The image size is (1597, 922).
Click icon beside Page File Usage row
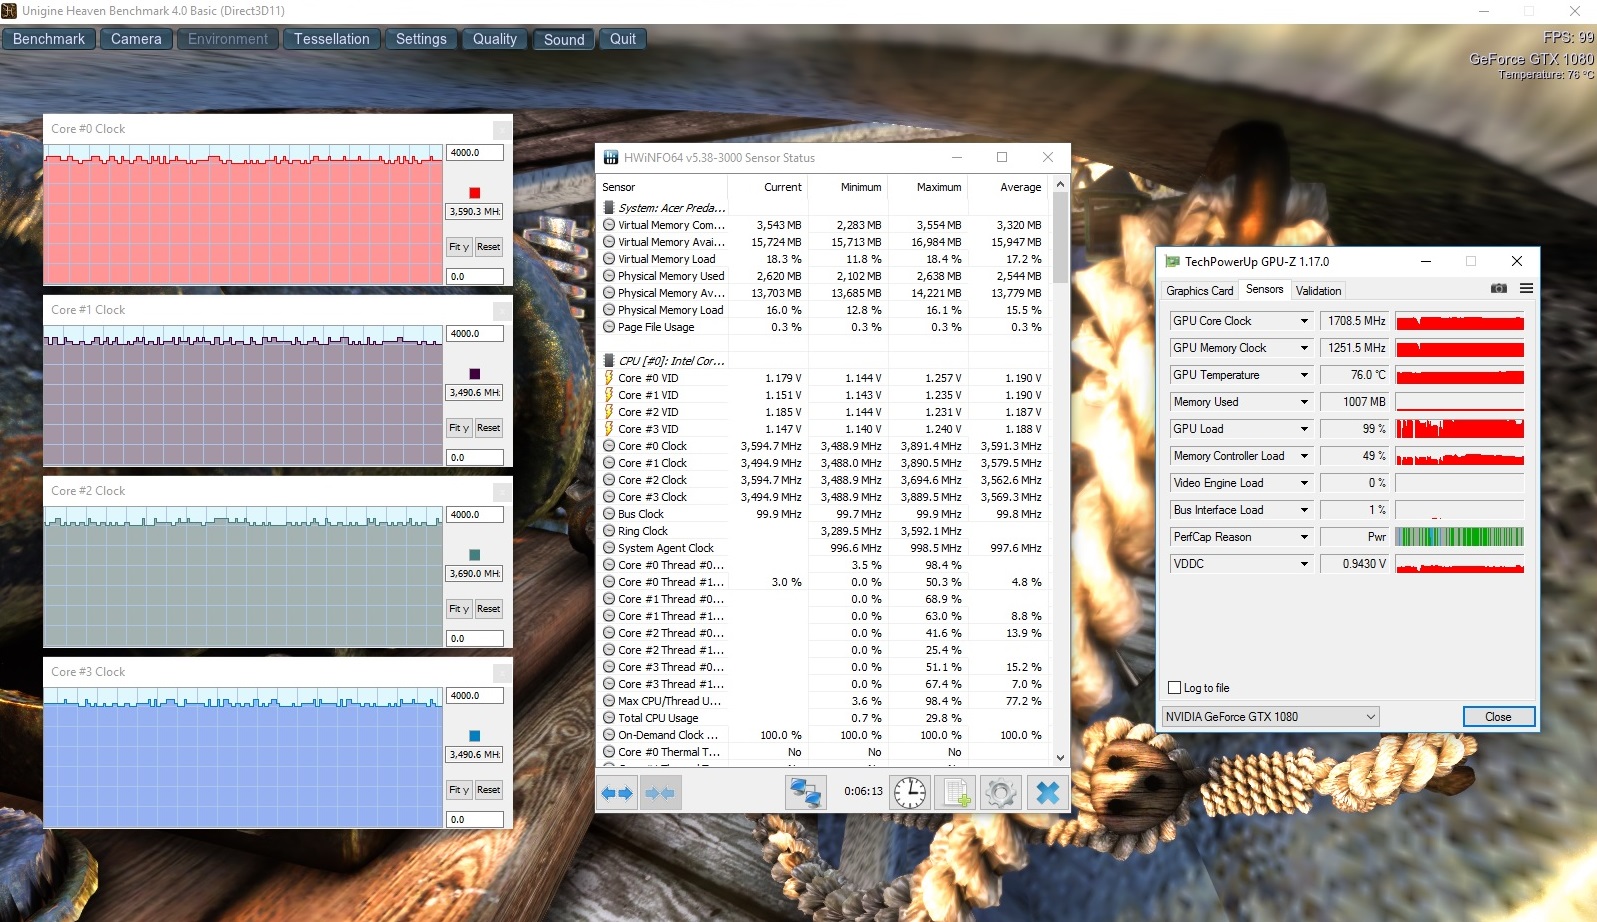pyautogui.click(x=609, y=327)
